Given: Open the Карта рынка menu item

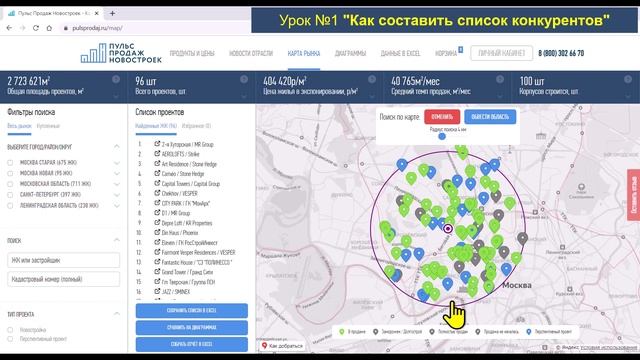Looking at the screenshot, I should point(304,53).
